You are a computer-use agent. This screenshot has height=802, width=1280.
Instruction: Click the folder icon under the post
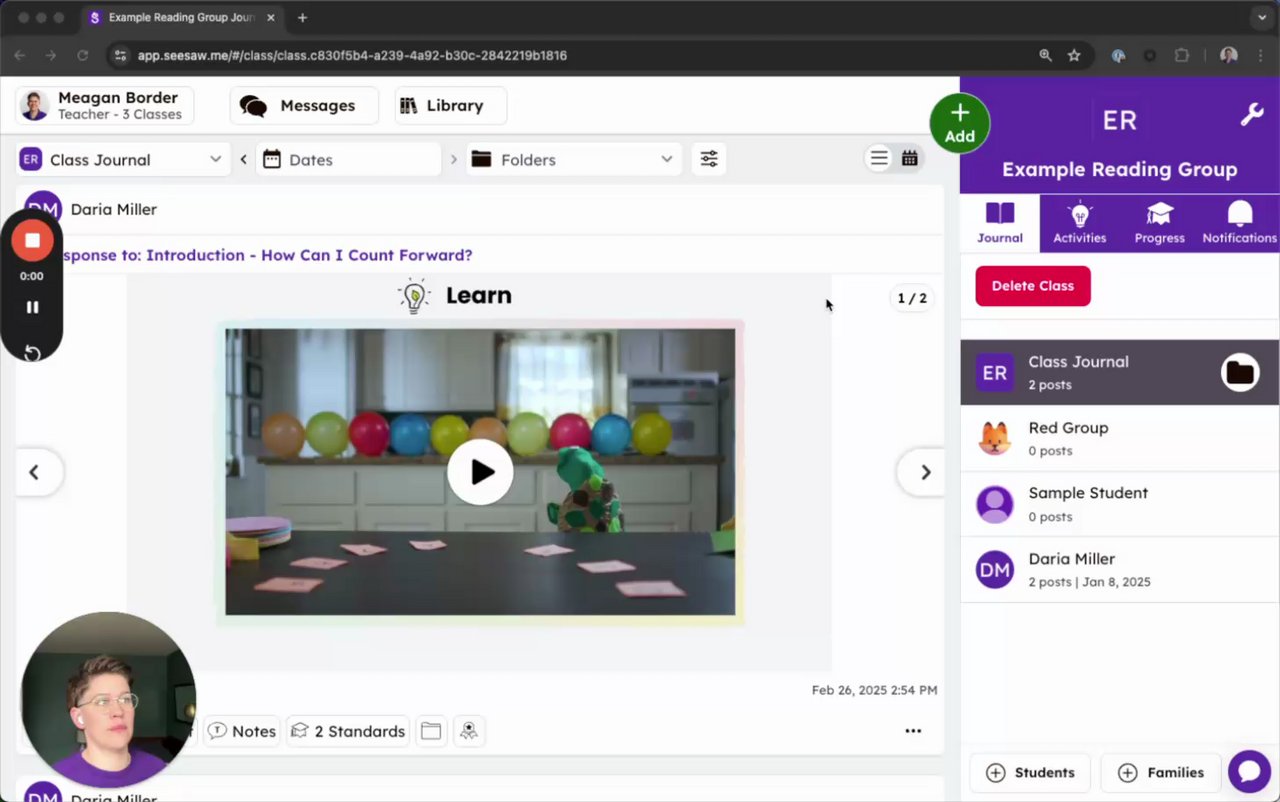(431, 731)
